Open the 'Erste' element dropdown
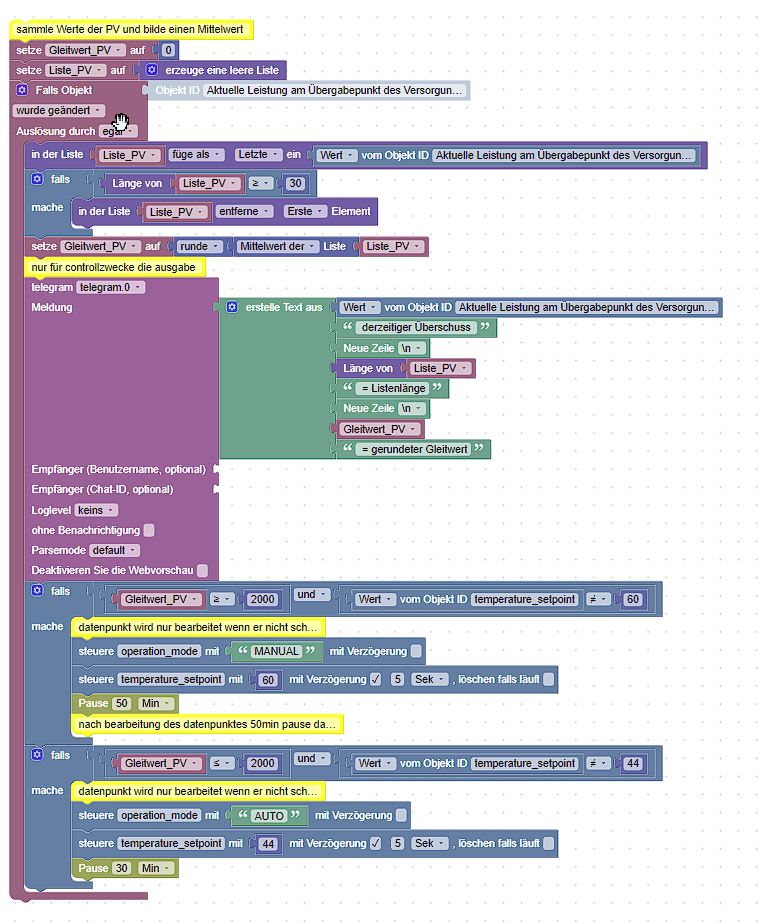Viewport: 760px width, 922px height. pos(305,211)
